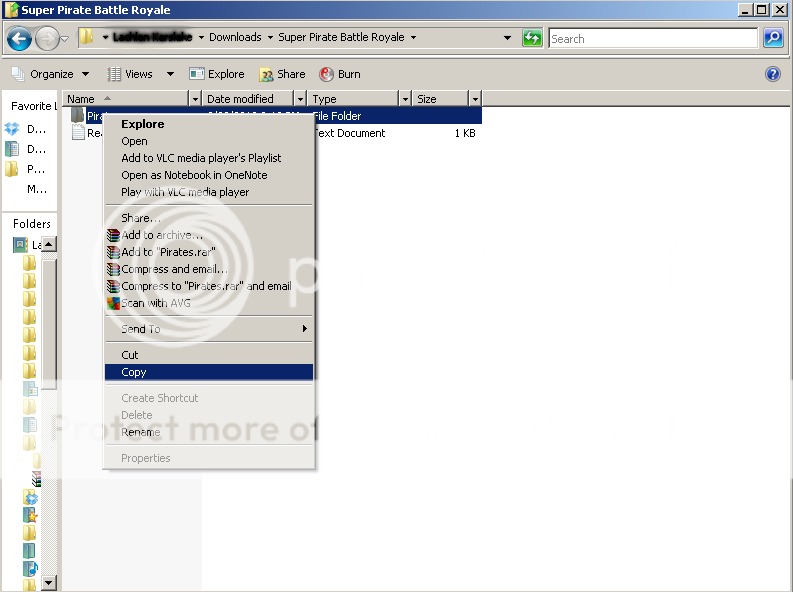
Task: Choose Cut from the context menu
Action: click(x=130, y=355)
